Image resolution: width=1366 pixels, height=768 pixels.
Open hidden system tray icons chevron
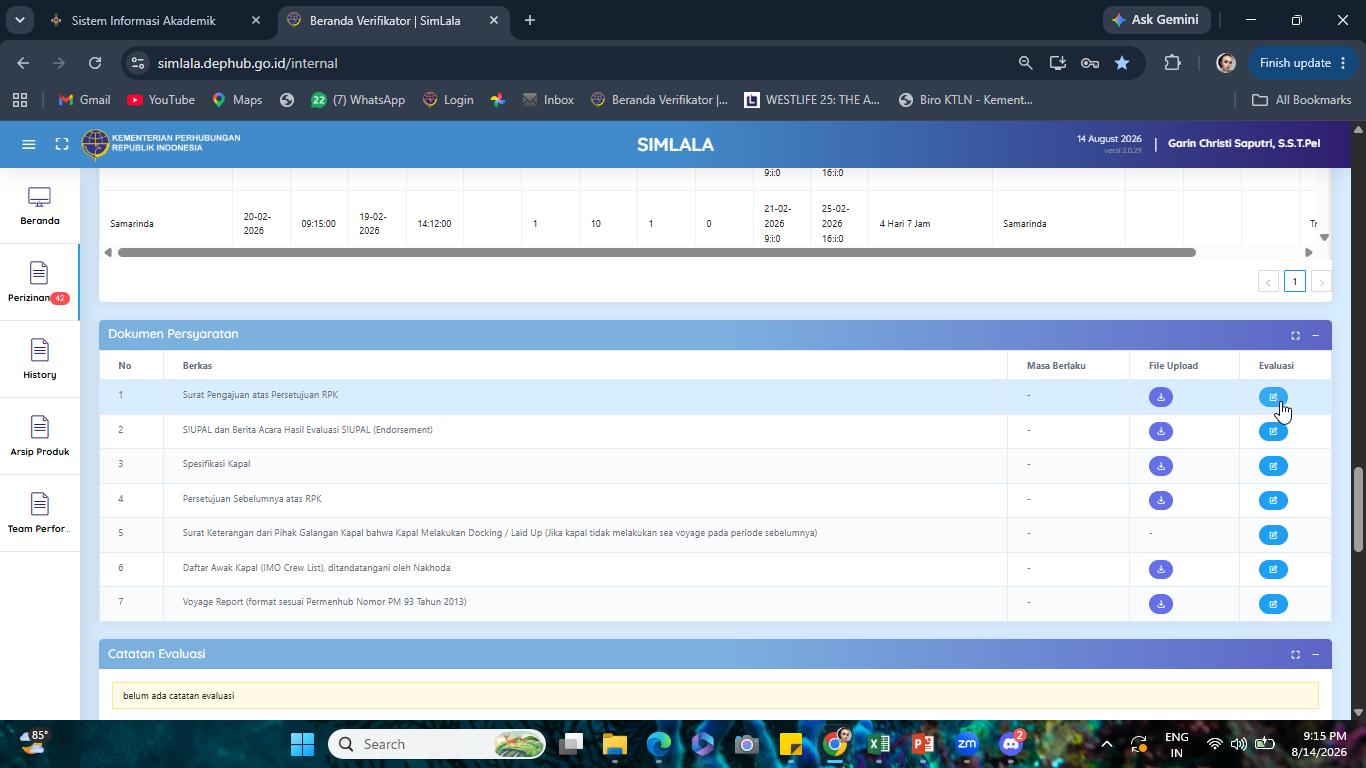pyautogui.click(x=1106, y=744)
